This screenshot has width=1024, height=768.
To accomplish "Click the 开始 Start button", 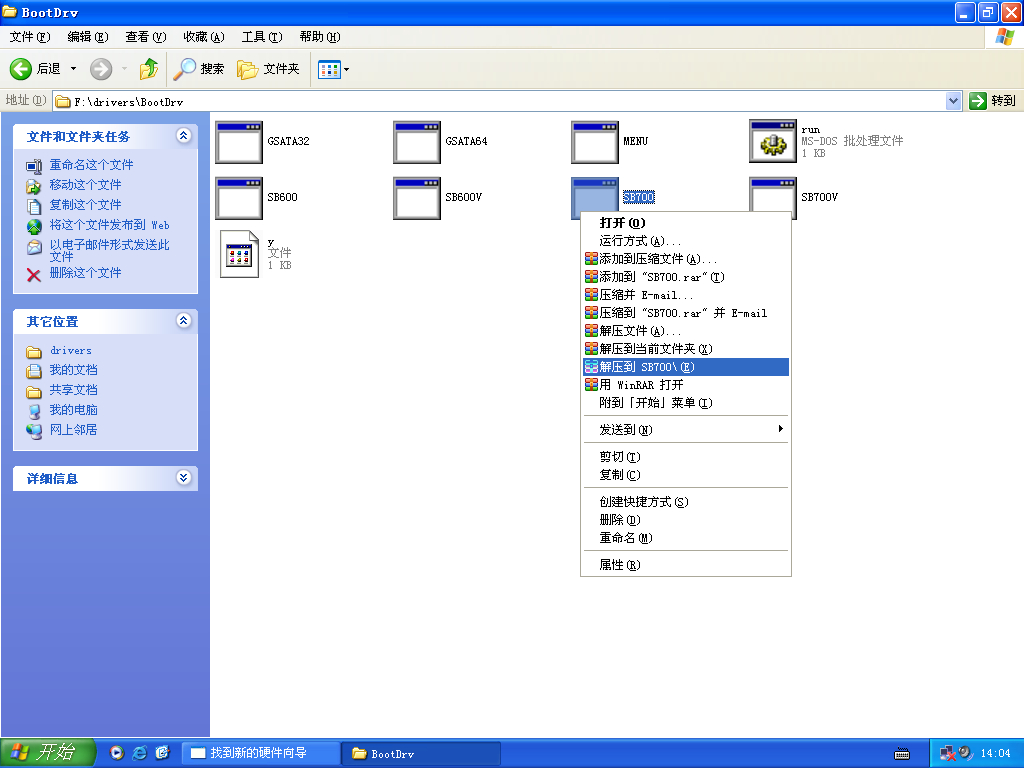I will coord(47,753).
